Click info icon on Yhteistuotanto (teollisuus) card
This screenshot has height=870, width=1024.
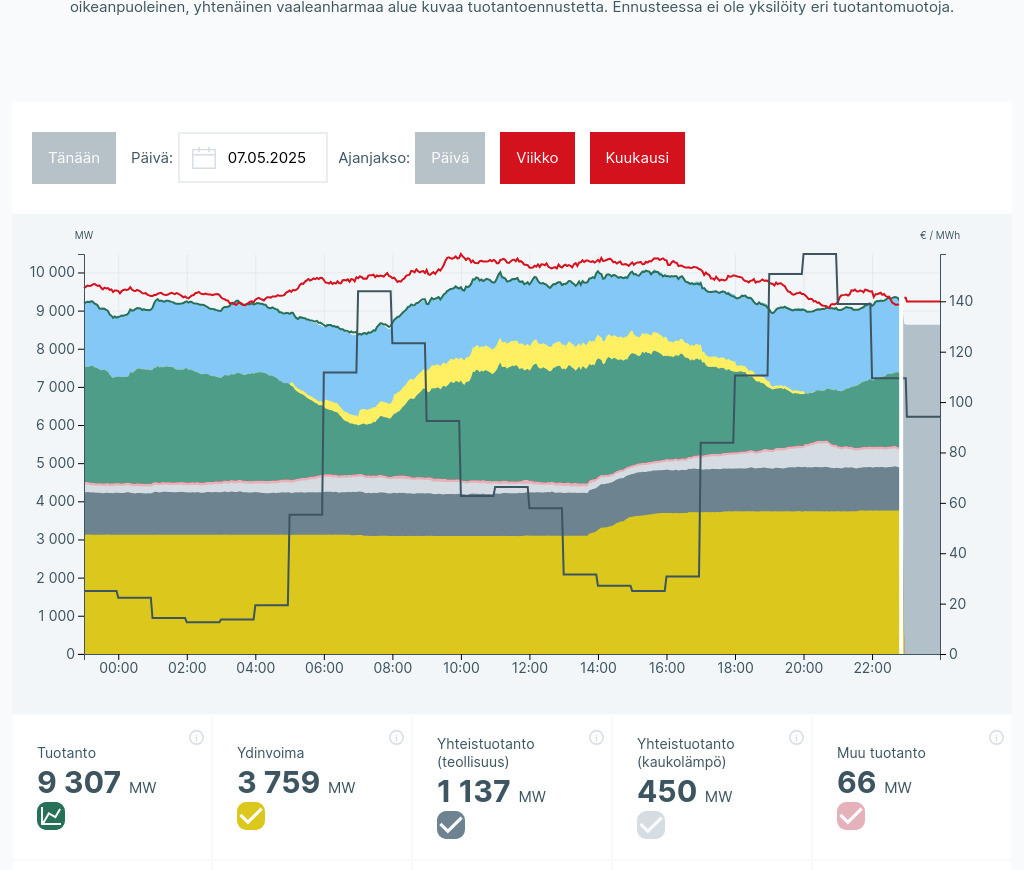[596, 738]
